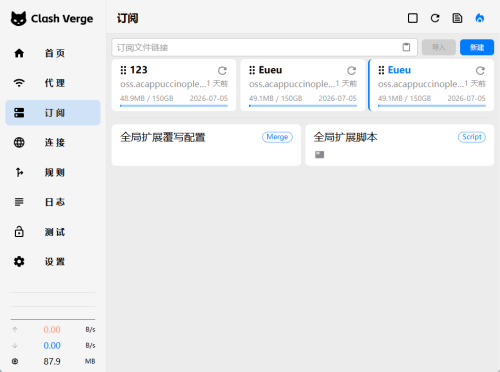The height and width of the screenshot is (372, 500).
Task: Click the lock icon beside 测试
Action: (x=19, y=231)
